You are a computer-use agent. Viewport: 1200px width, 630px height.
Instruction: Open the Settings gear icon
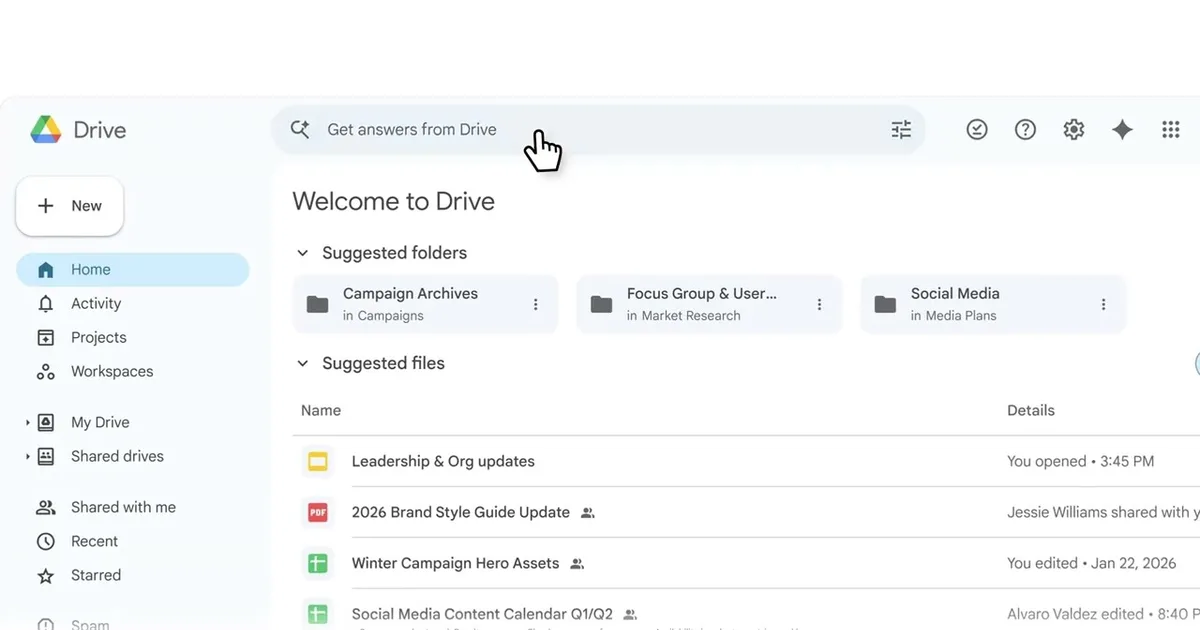click(1074, 129)
